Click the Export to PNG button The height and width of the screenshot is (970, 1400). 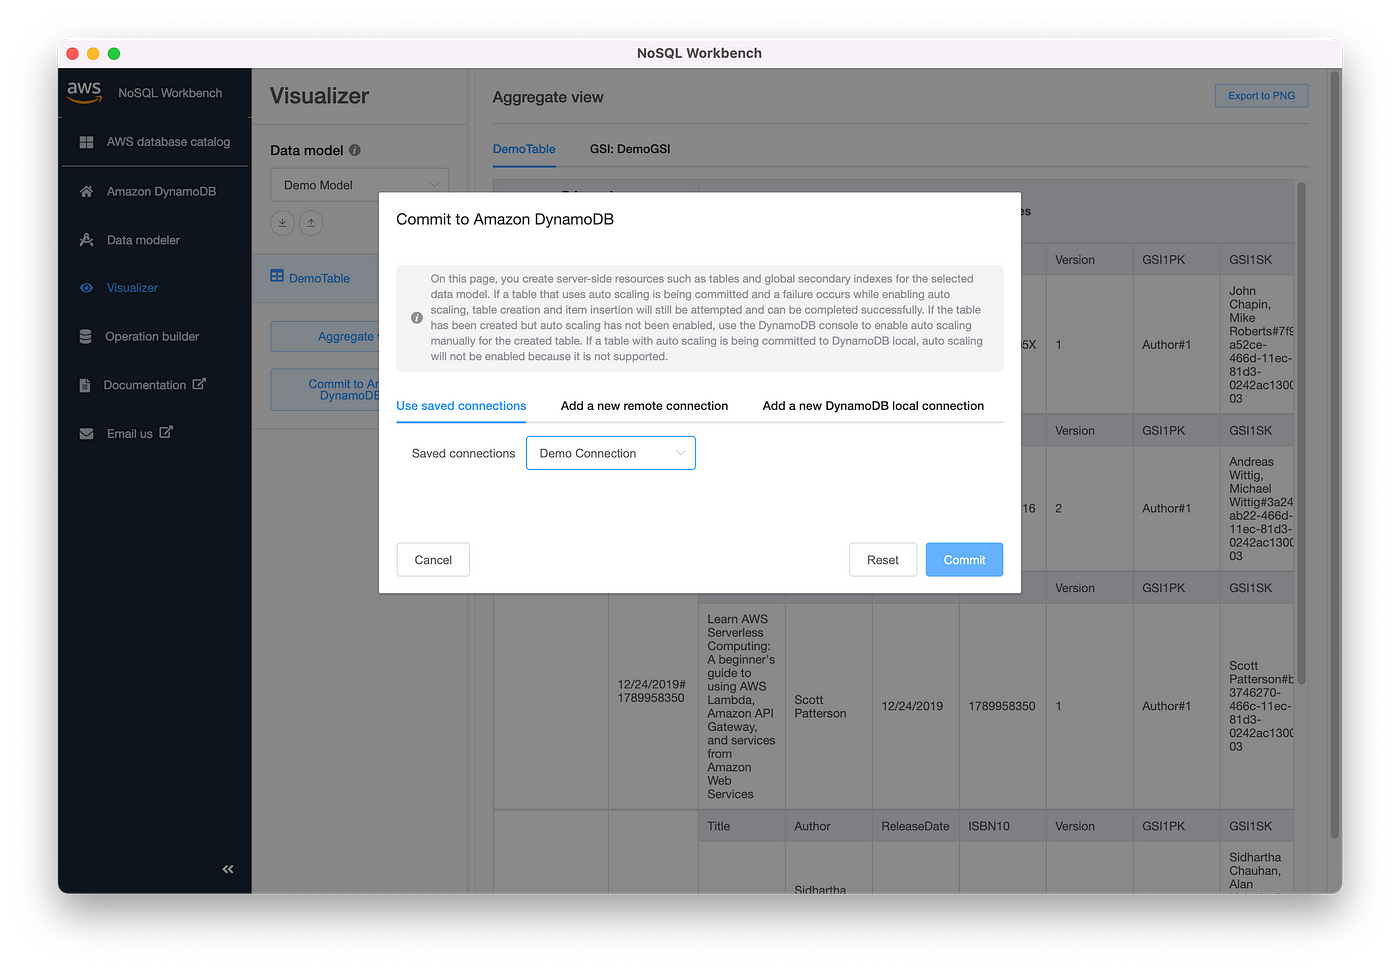coord(1261,96)
